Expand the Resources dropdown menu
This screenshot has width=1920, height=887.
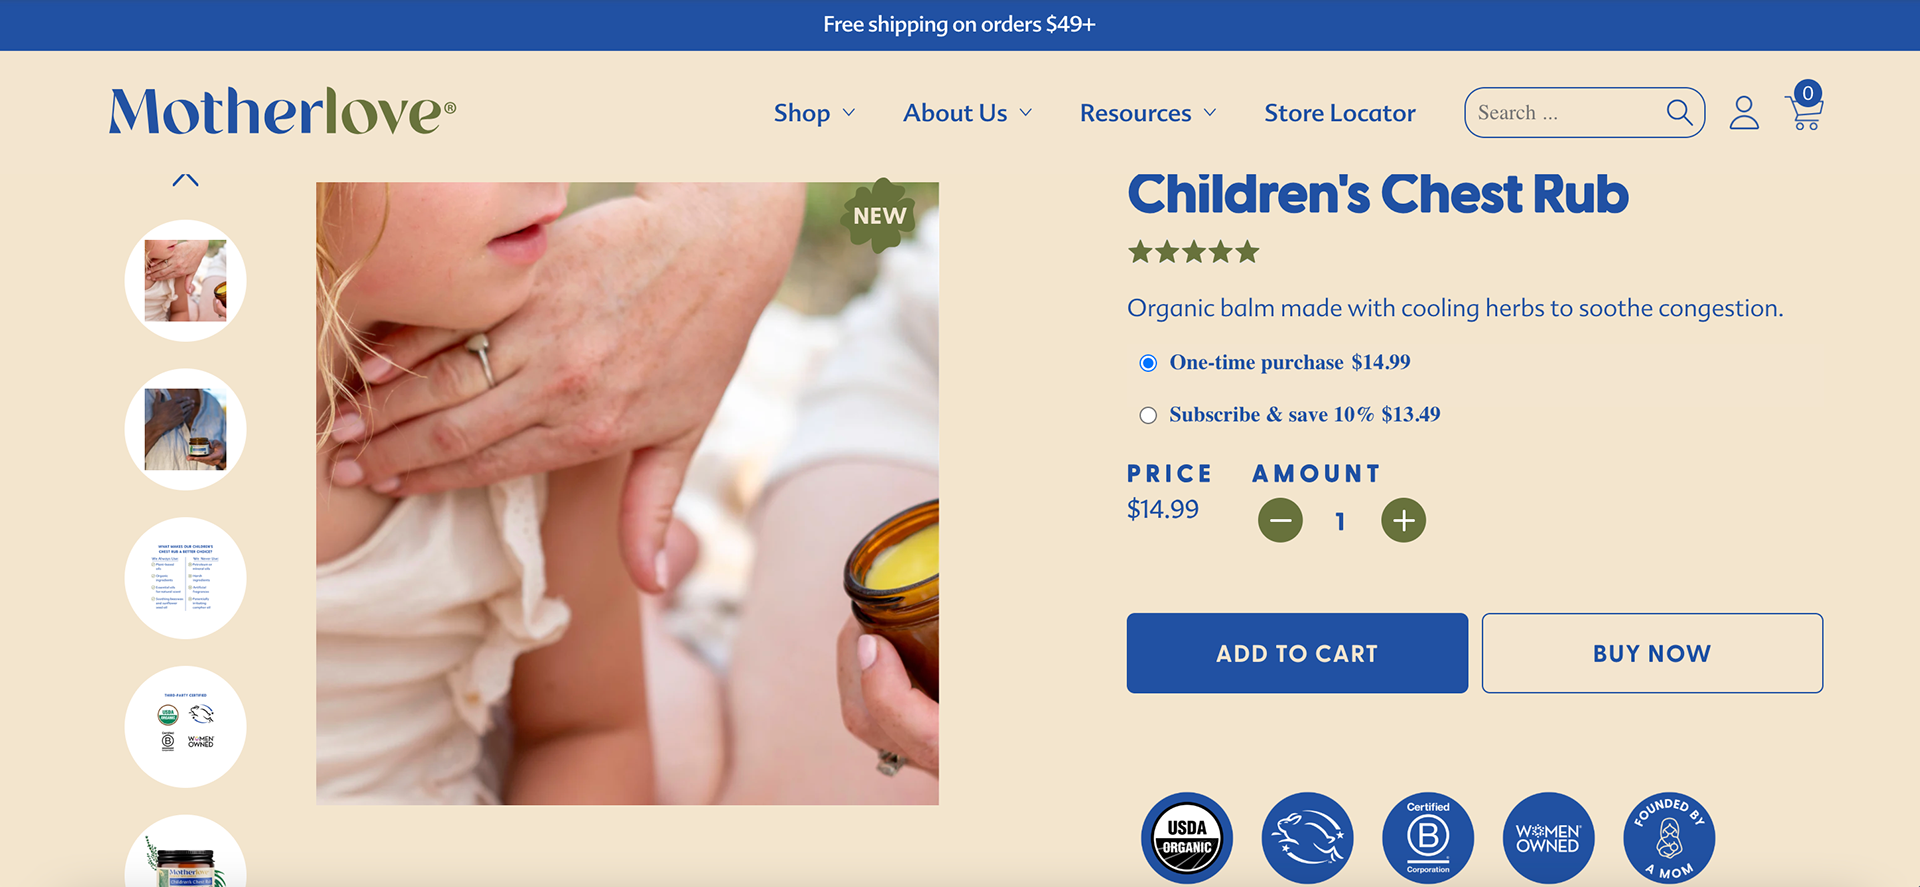click(x=1148, y=113)
